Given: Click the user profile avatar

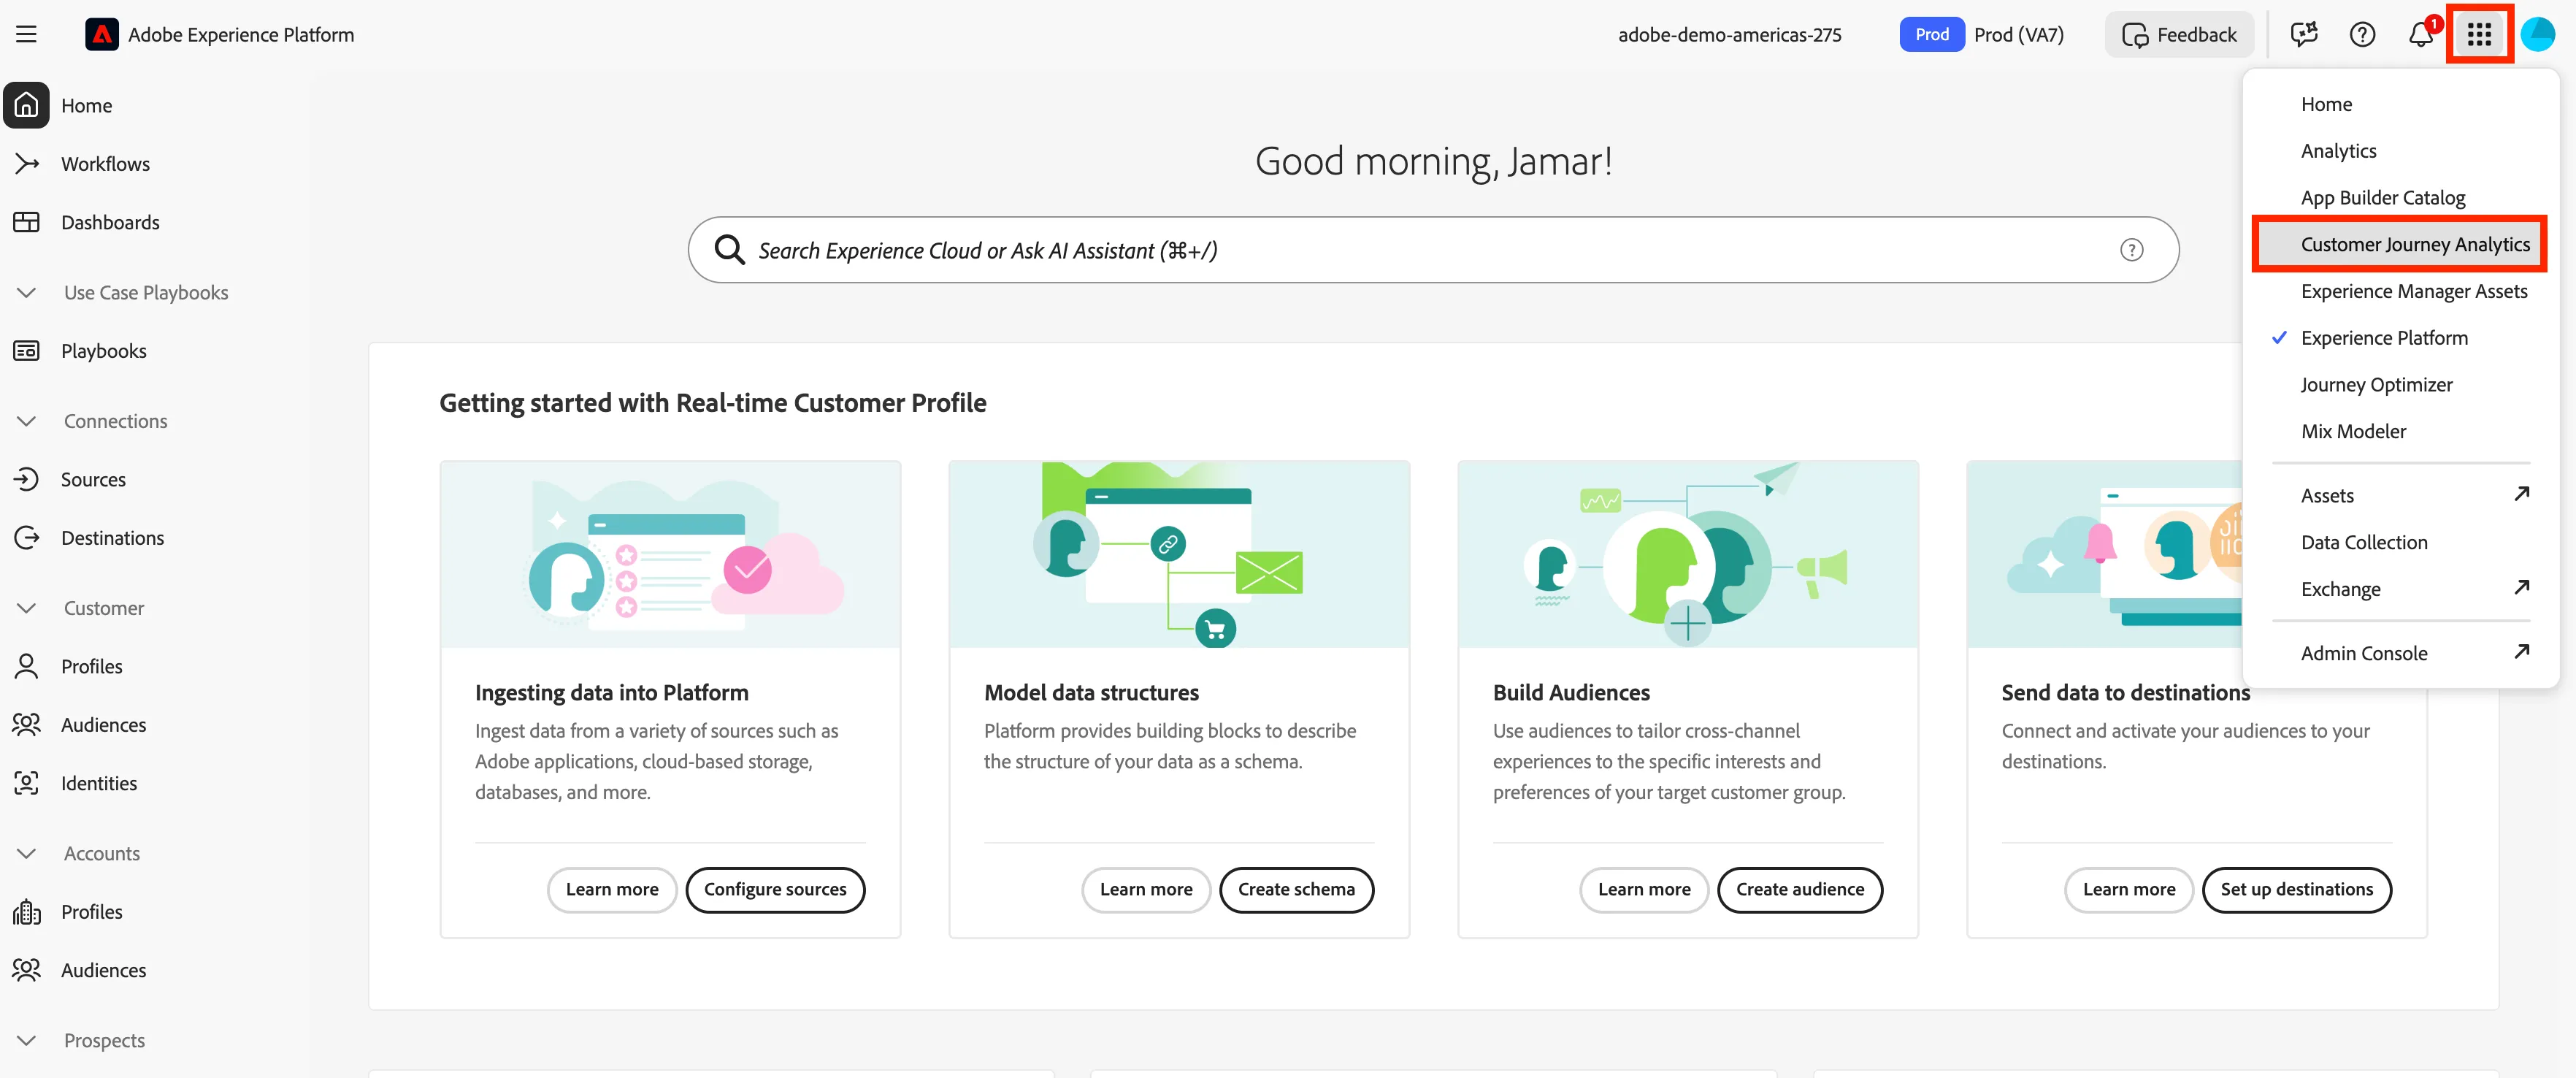Looking at the screenshot, I should click(2538, 34).
